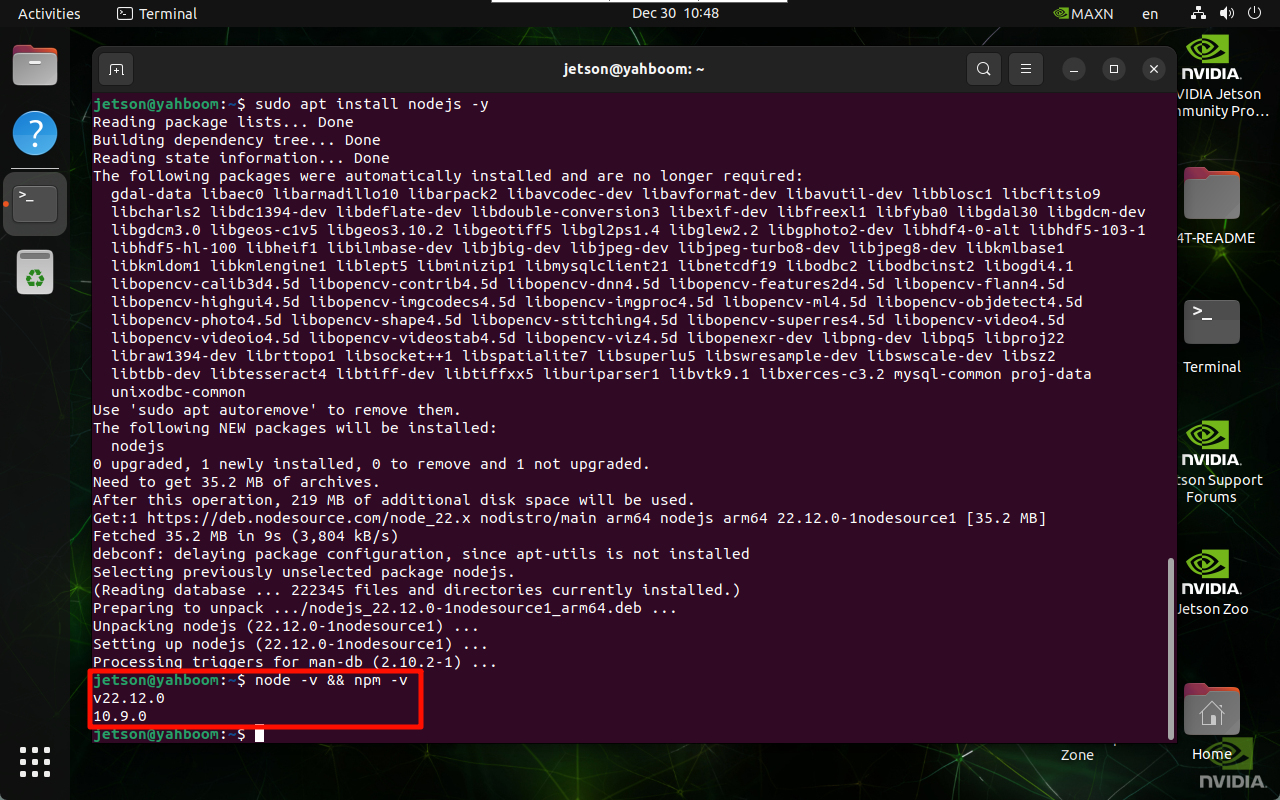Click the Terminal icon in dock
The width and height of the screenshot is (1280, 800).
point(35,203)
